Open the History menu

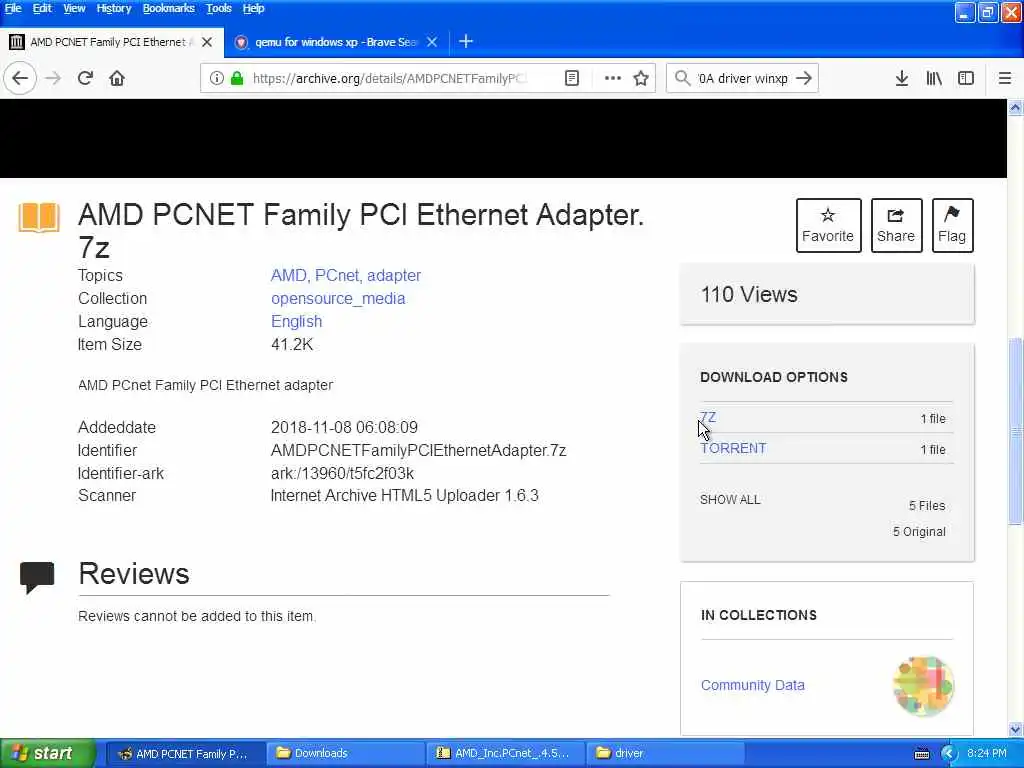pos(114,8)
